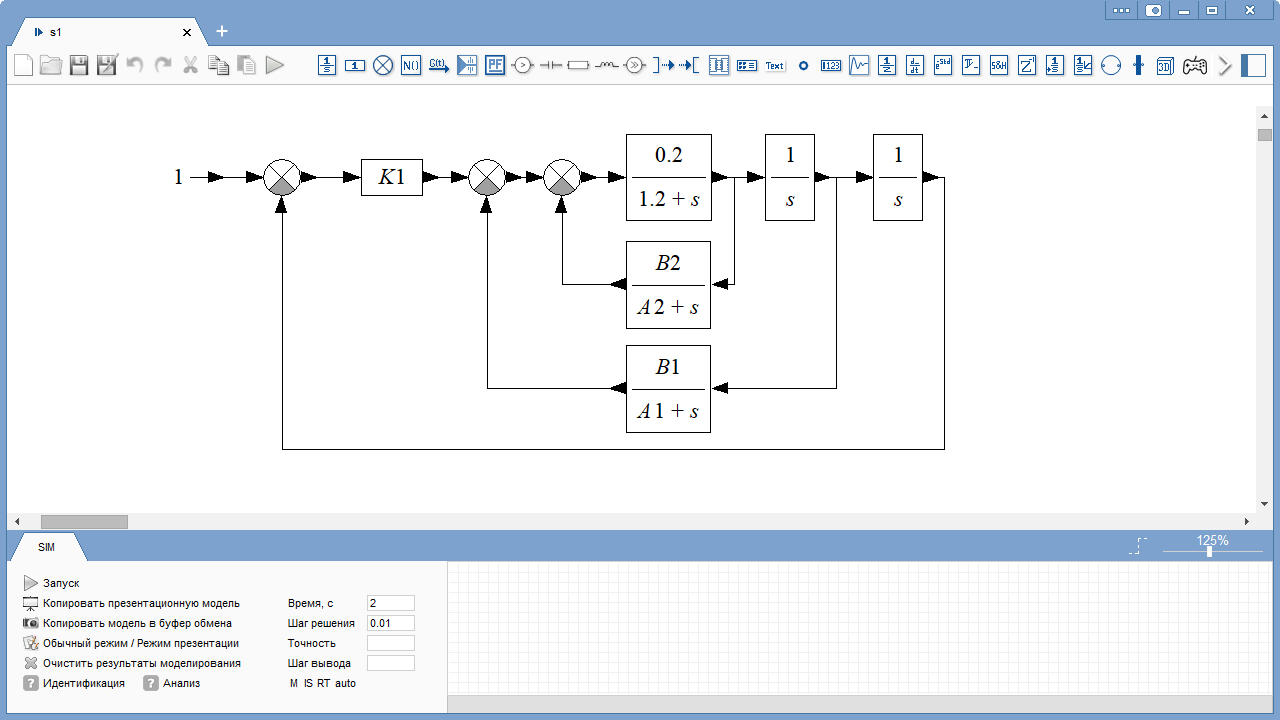Cut the selection with scissors icon

190,66
